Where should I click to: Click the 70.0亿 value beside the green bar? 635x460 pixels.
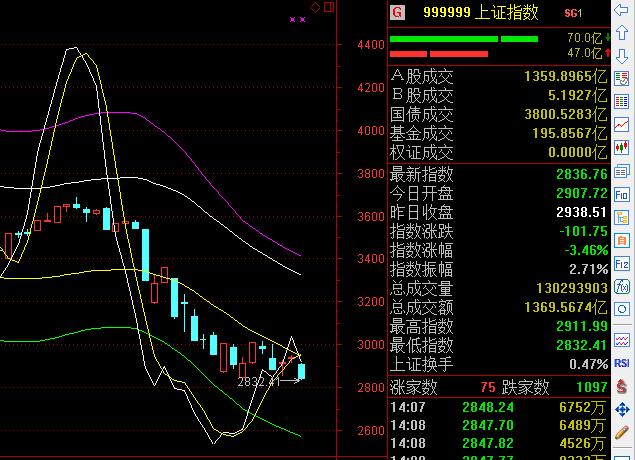click(584, 38)
